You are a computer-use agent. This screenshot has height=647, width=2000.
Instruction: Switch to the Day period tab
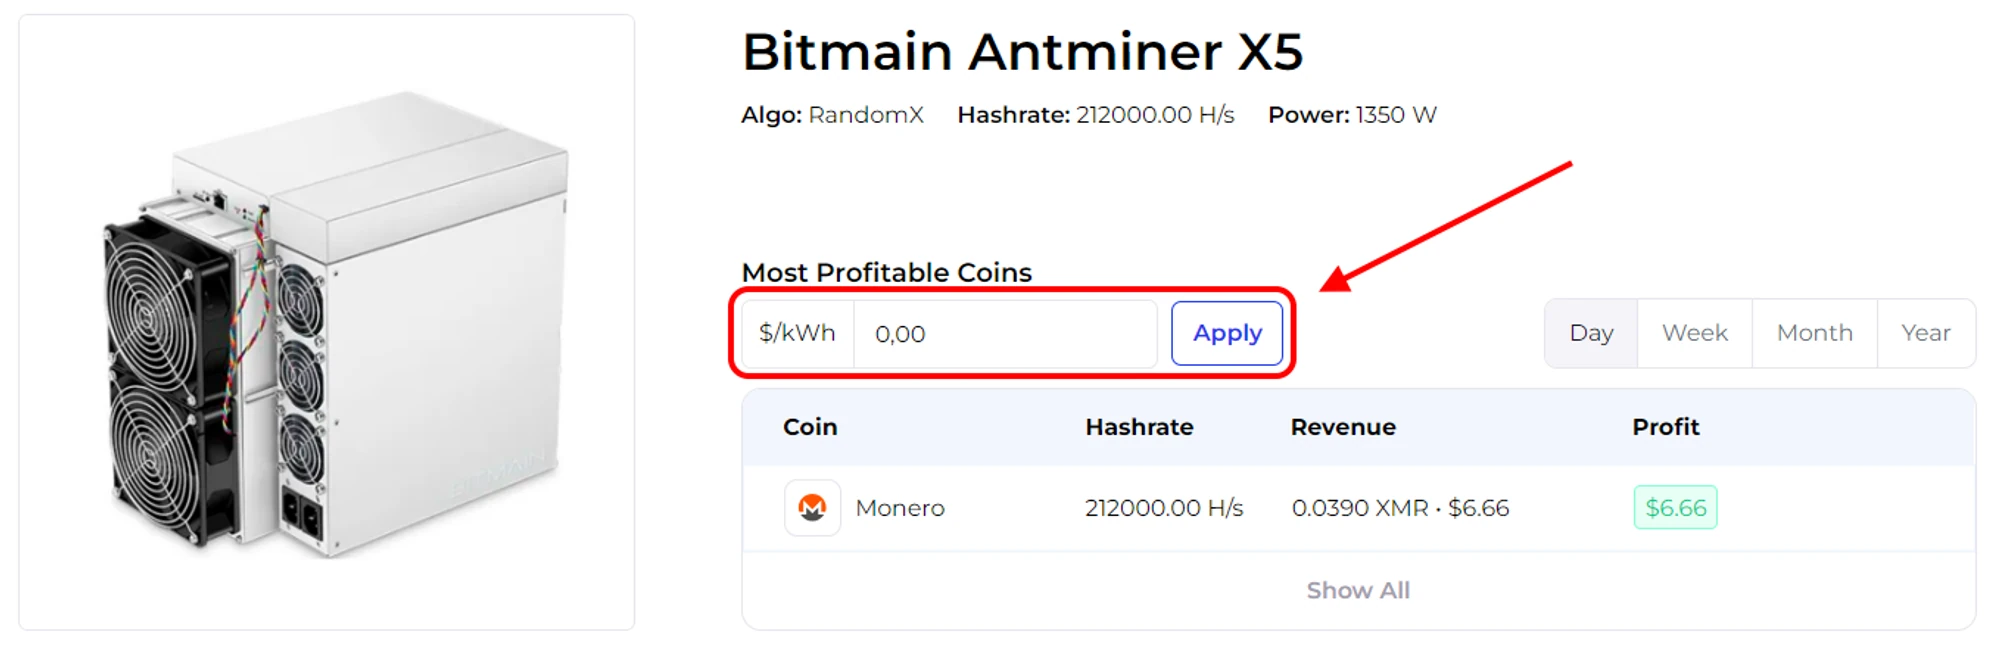click(1591, 333)
